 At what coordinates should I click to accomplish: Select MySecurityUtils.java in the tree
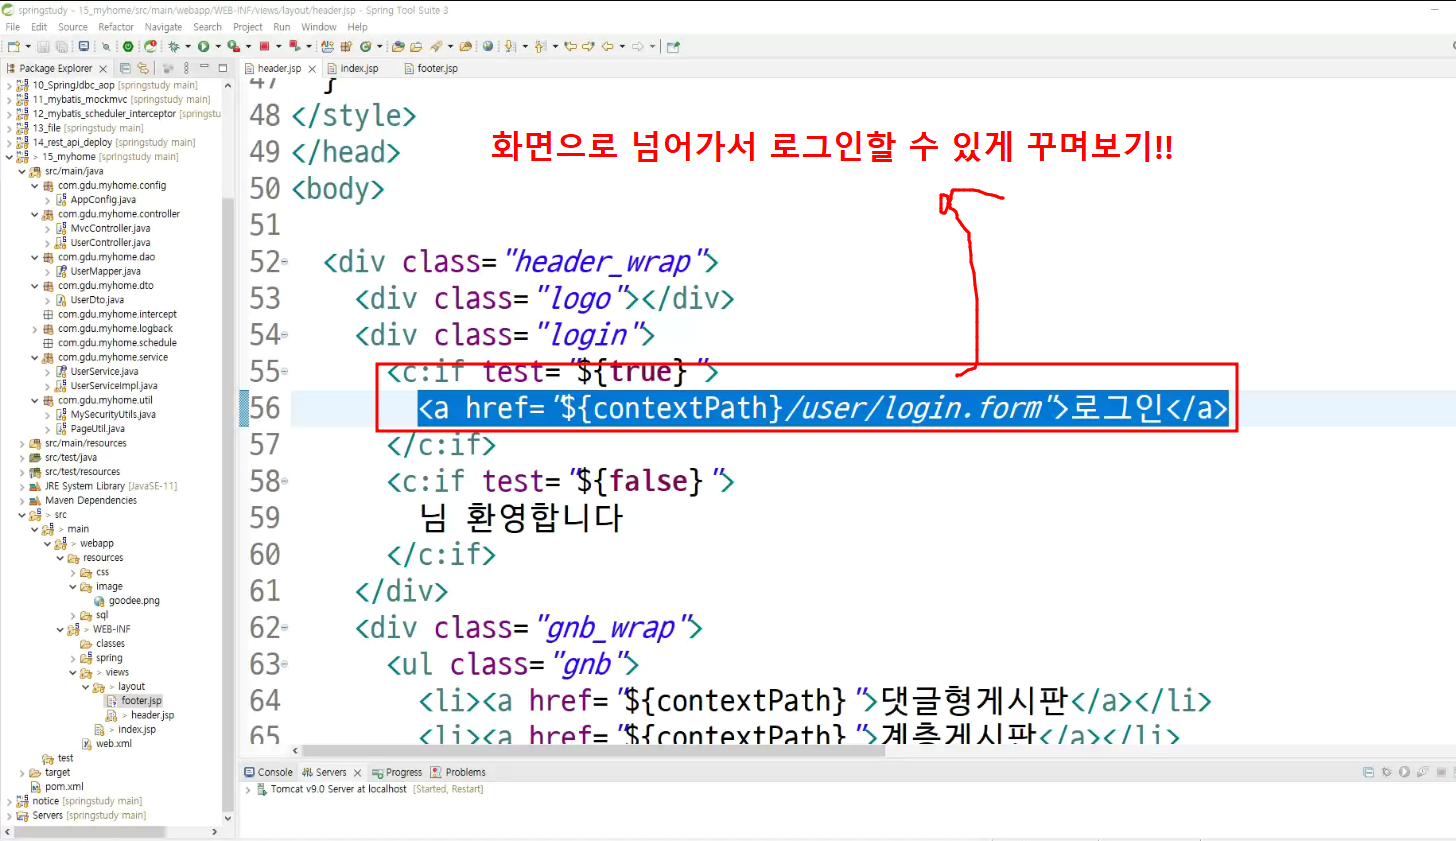point(113,415)
